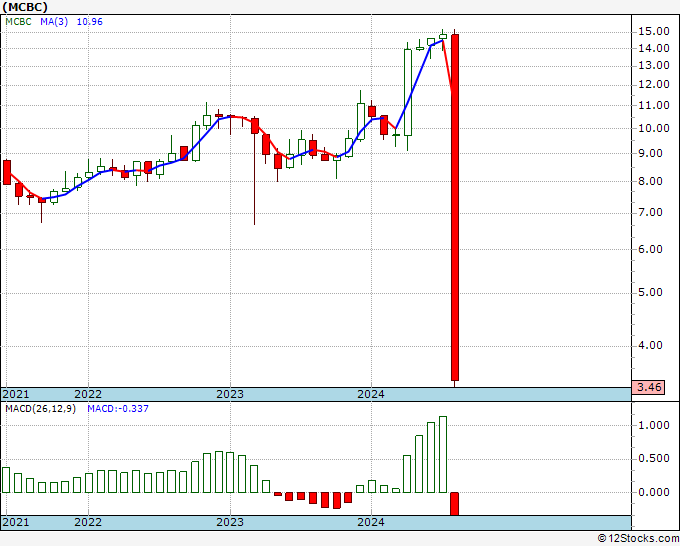Click the MACD(26,12,9) indicator label

tap(40, 409)
